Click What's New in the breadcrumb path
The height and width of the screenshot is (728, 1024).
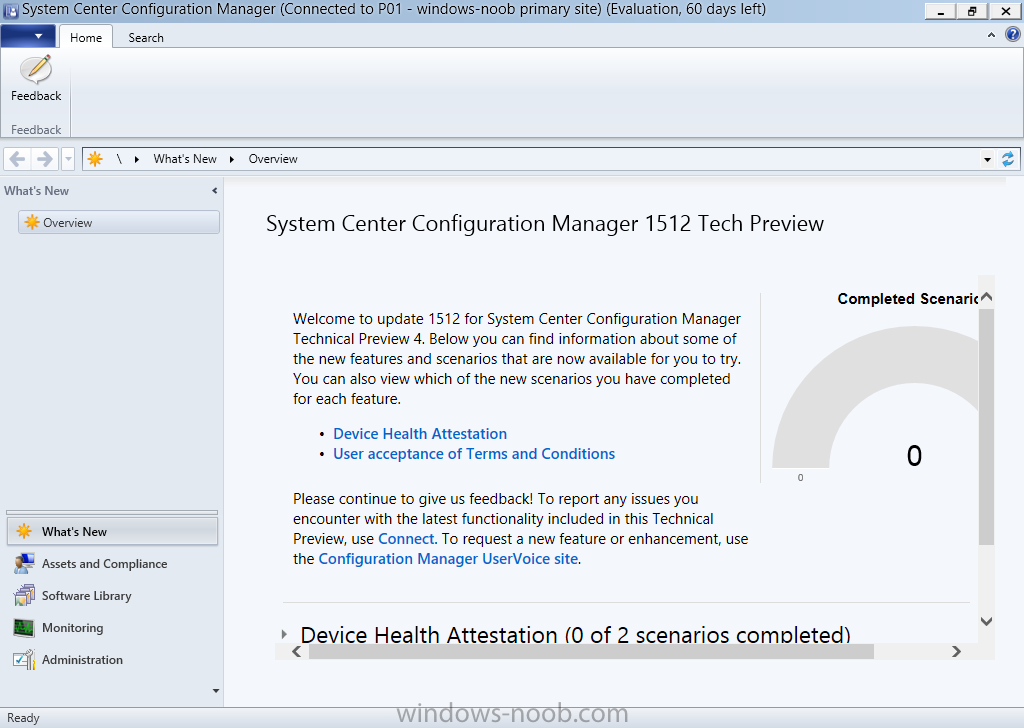(185, 159)
